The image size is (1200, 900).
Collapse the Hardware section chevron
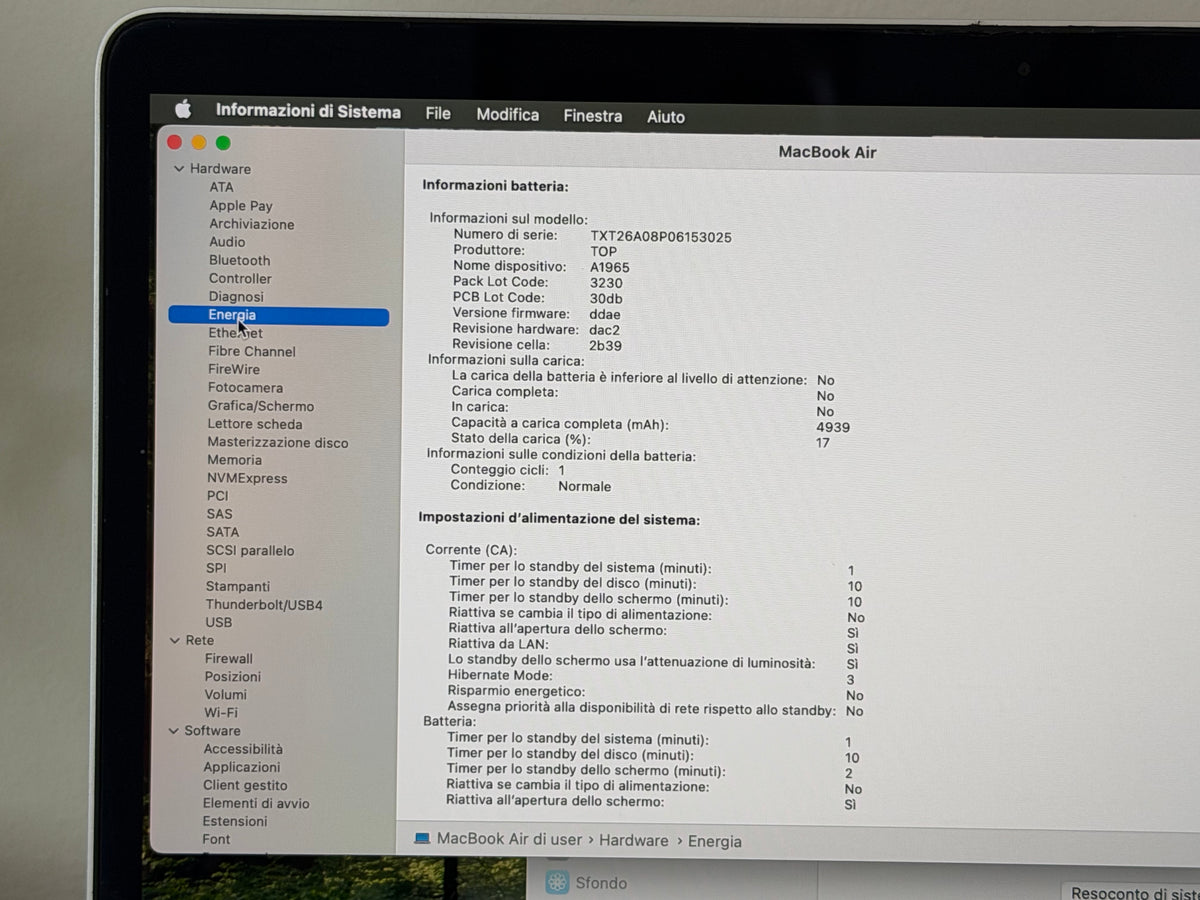point(179,169)
